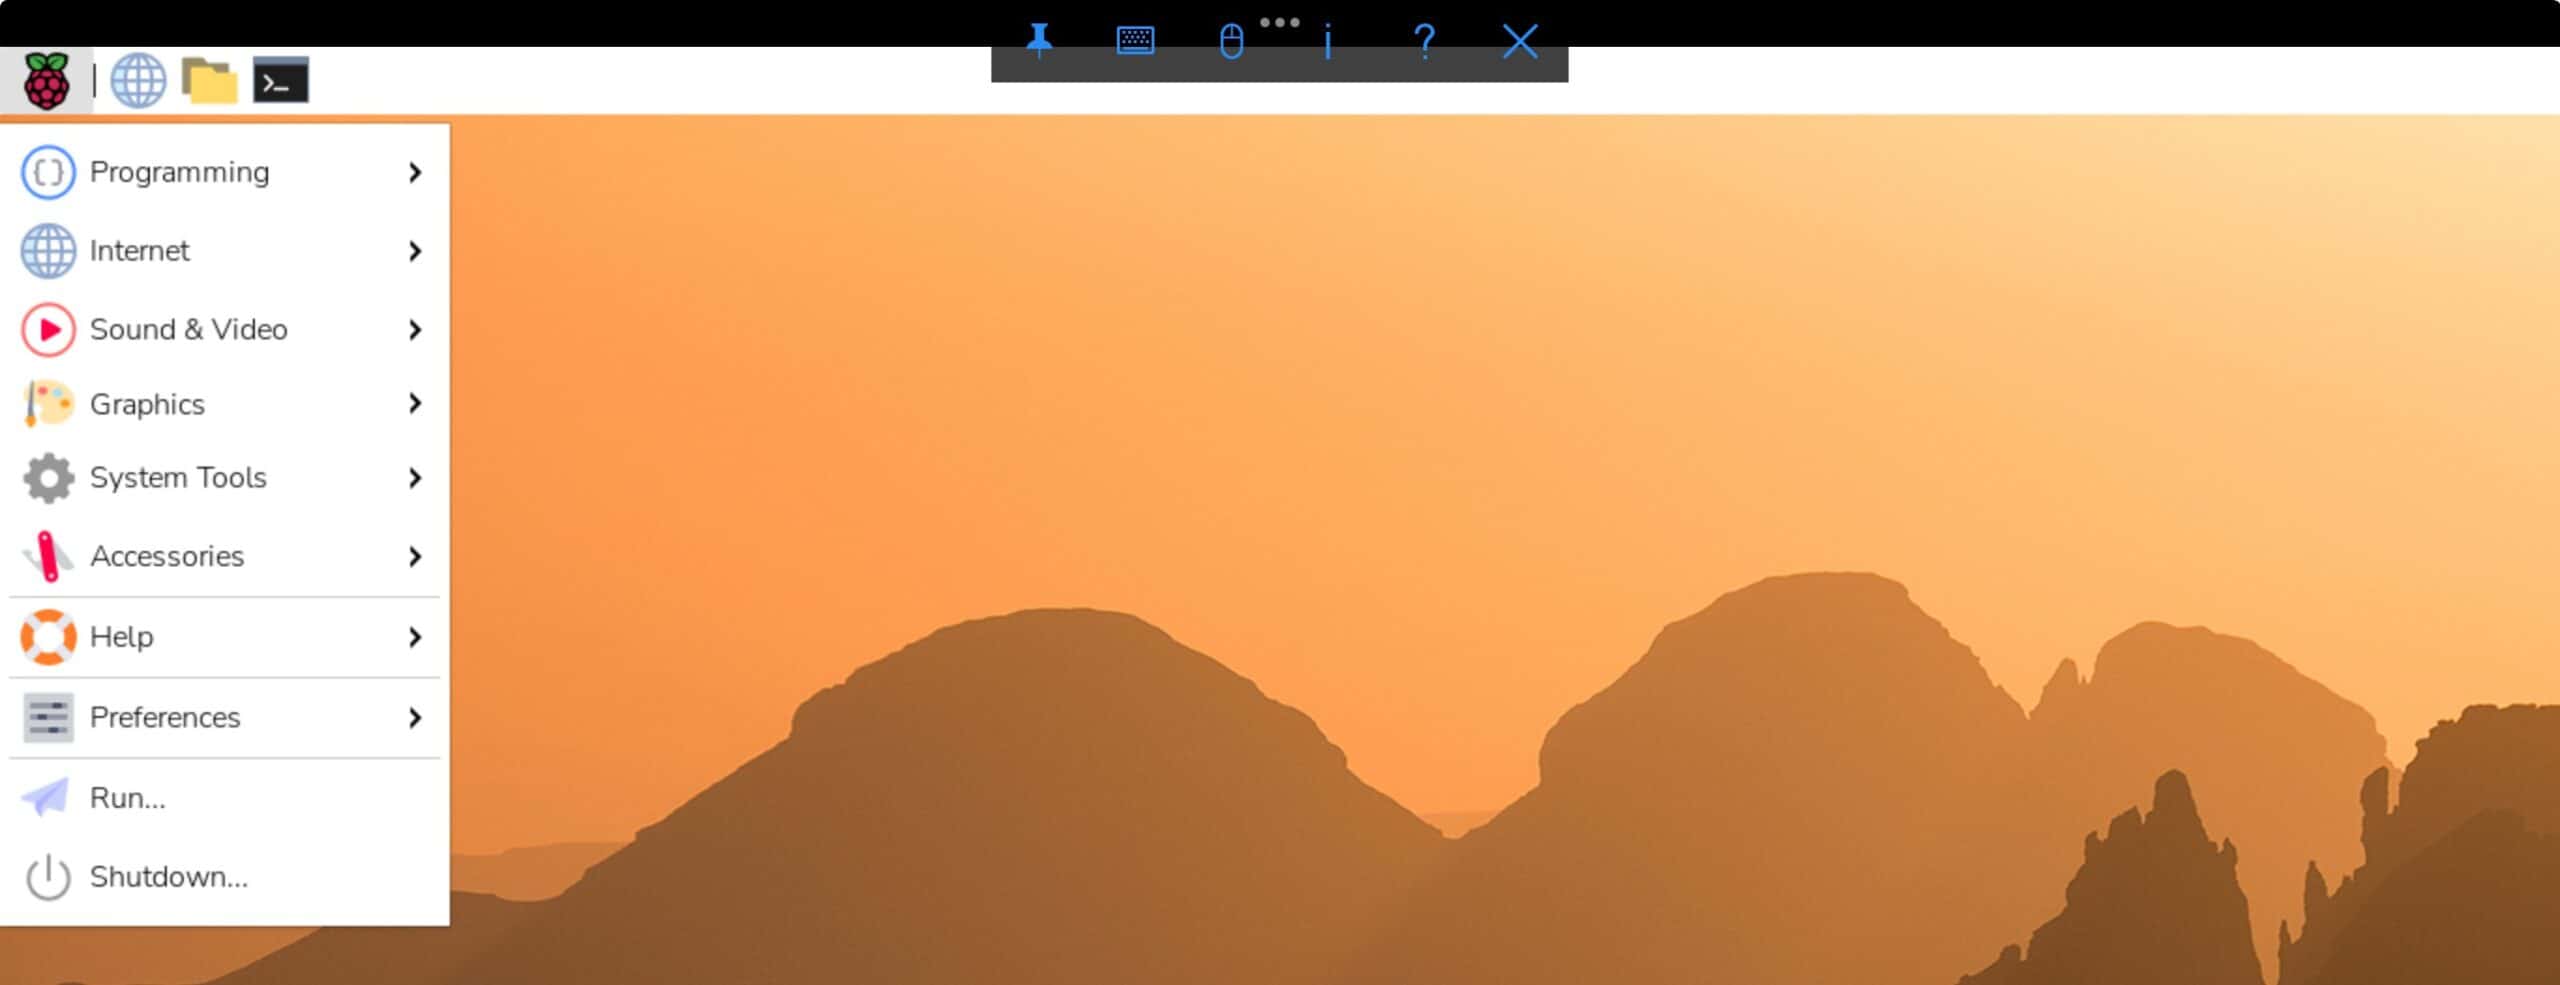This screenshot has height=985, width=2560.
Task: Pin the remote session toolbar
Action: [x=1039, y=41]
